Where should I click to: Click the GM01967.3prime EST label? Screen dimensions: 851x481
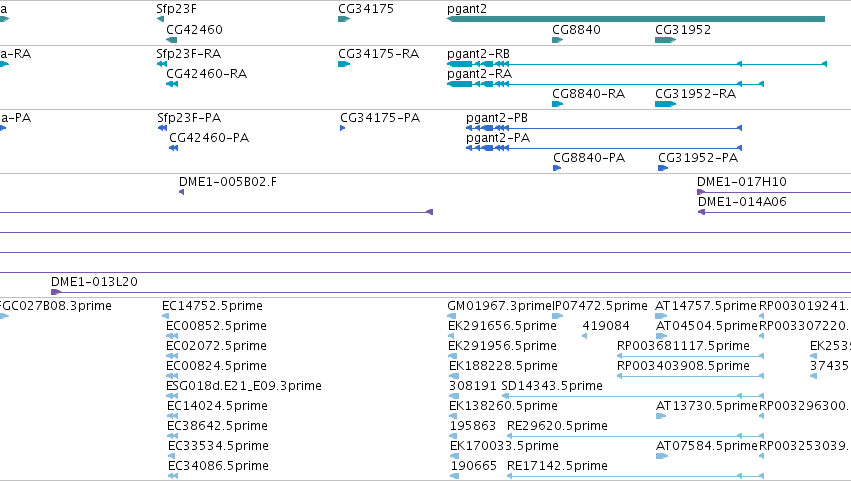pos(499,306)
